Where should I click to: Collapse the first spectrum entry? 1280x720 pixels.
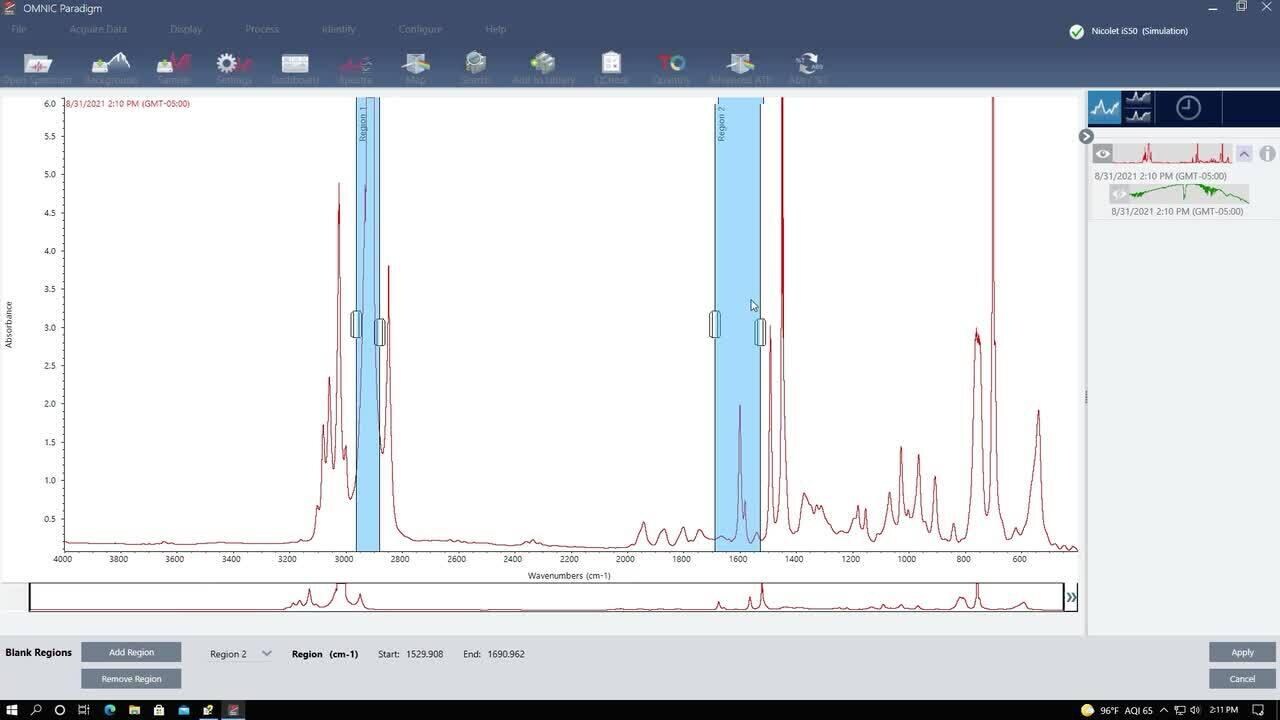tap(1244, 153)
